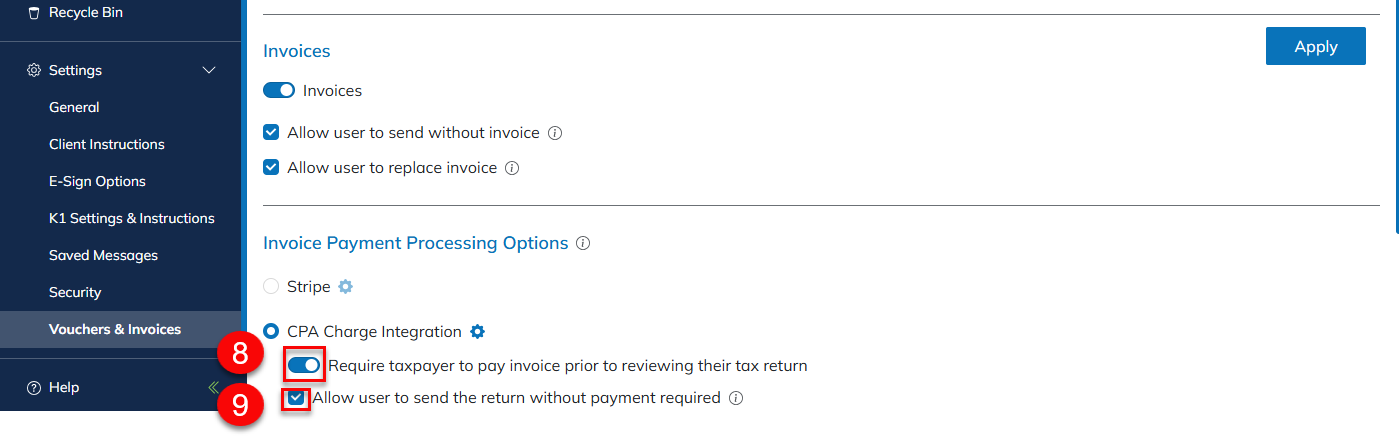
Task: Click the Recycle Bin icon in sidebar
Action: 34,13
